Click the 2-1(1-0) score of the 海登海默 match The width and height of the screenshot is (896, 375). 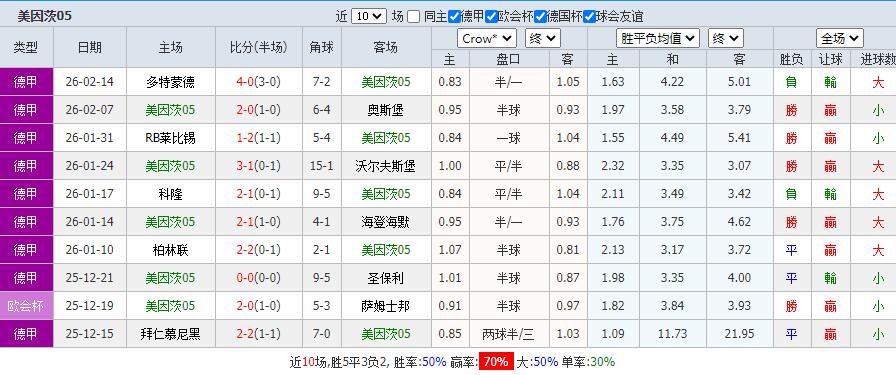pyautogui.click(x=258, y=222)
